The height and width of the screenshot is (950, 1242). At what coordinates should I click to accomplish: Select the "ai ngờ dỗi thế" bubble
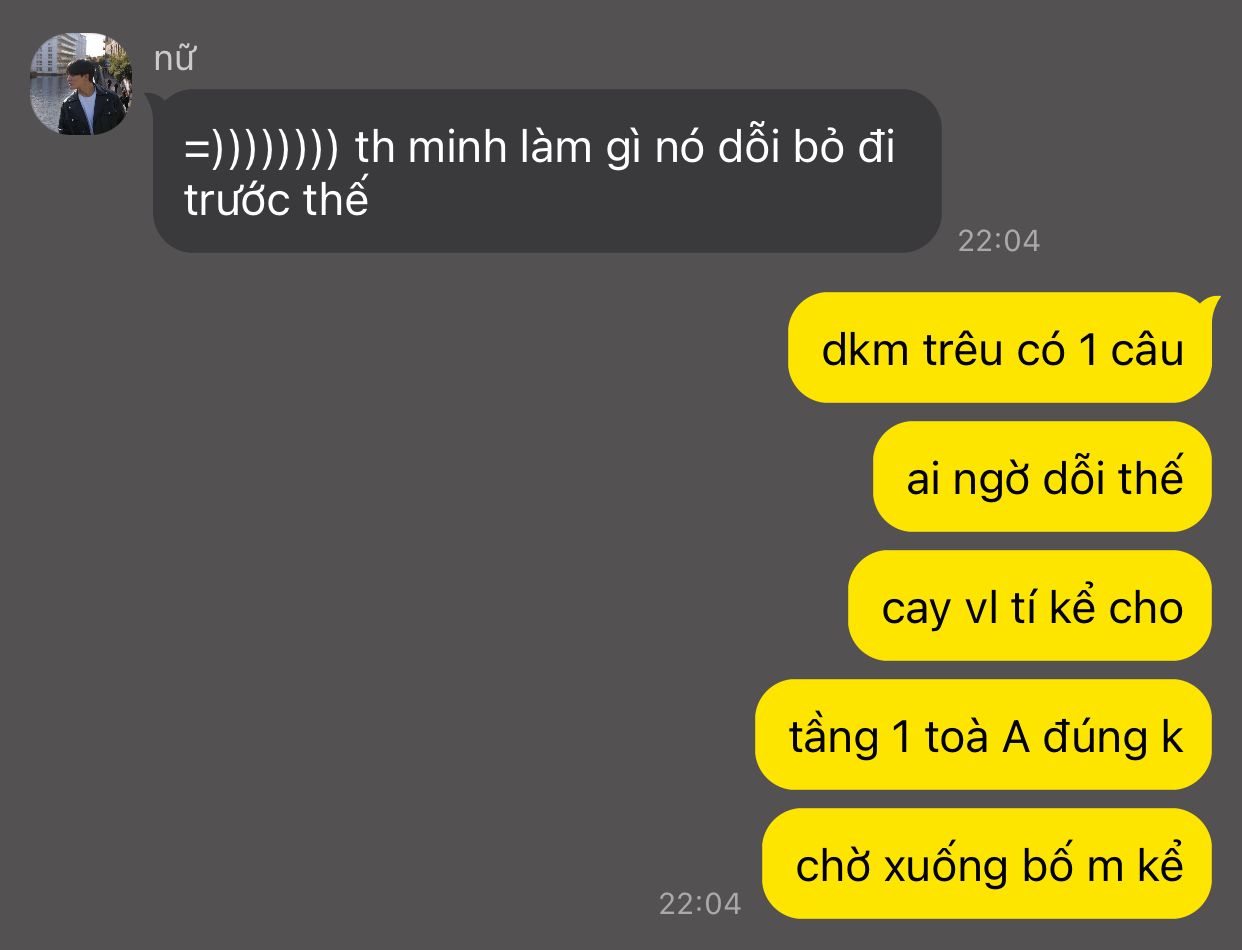click(1042, 477)
